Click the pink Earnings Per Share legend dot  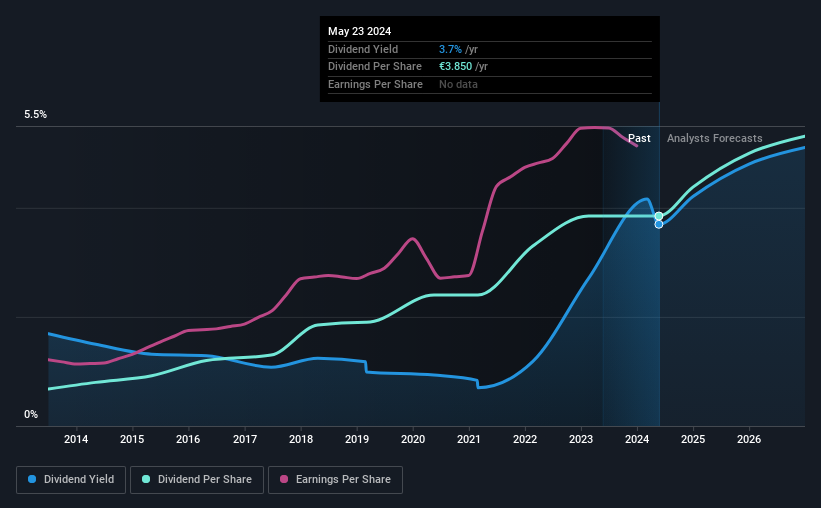click(284, 479)
